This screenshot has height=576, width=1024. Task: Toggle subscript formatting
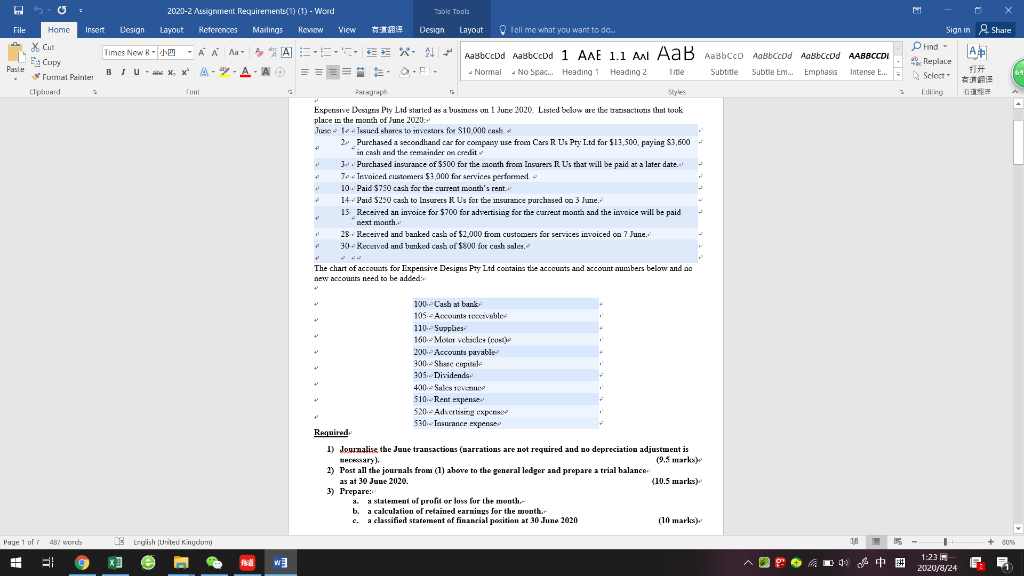pyautogui.click(x=171, y=72)
